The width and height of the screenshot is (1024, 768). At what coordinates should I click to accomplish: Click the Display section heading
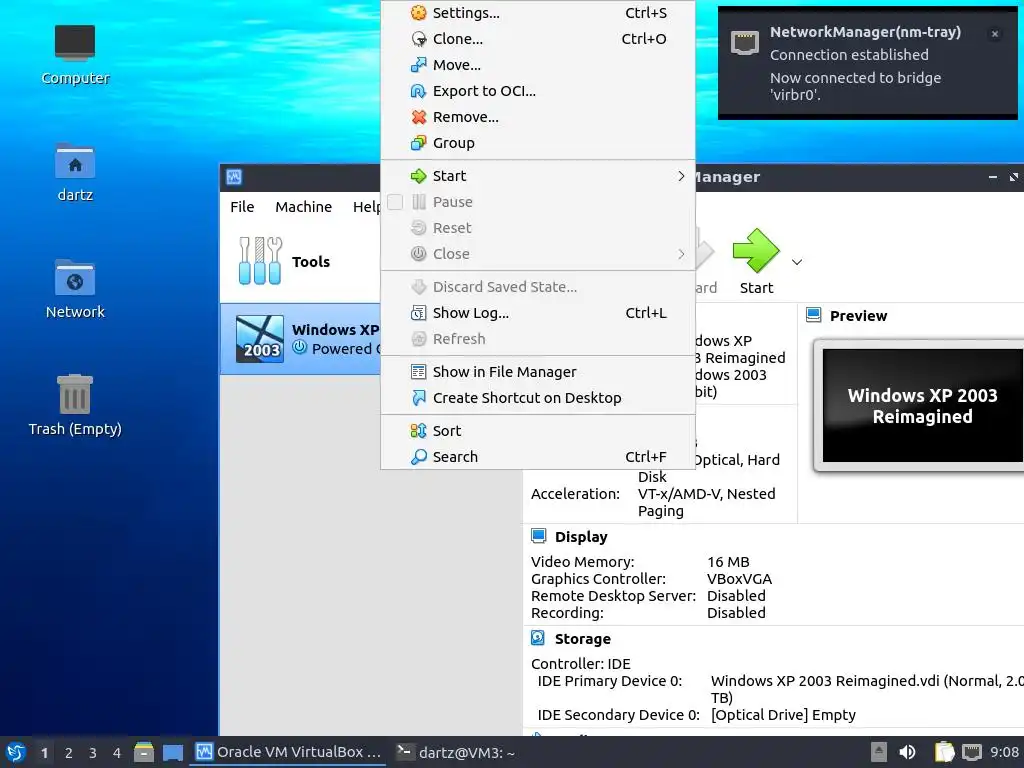(x=581, y=537)
